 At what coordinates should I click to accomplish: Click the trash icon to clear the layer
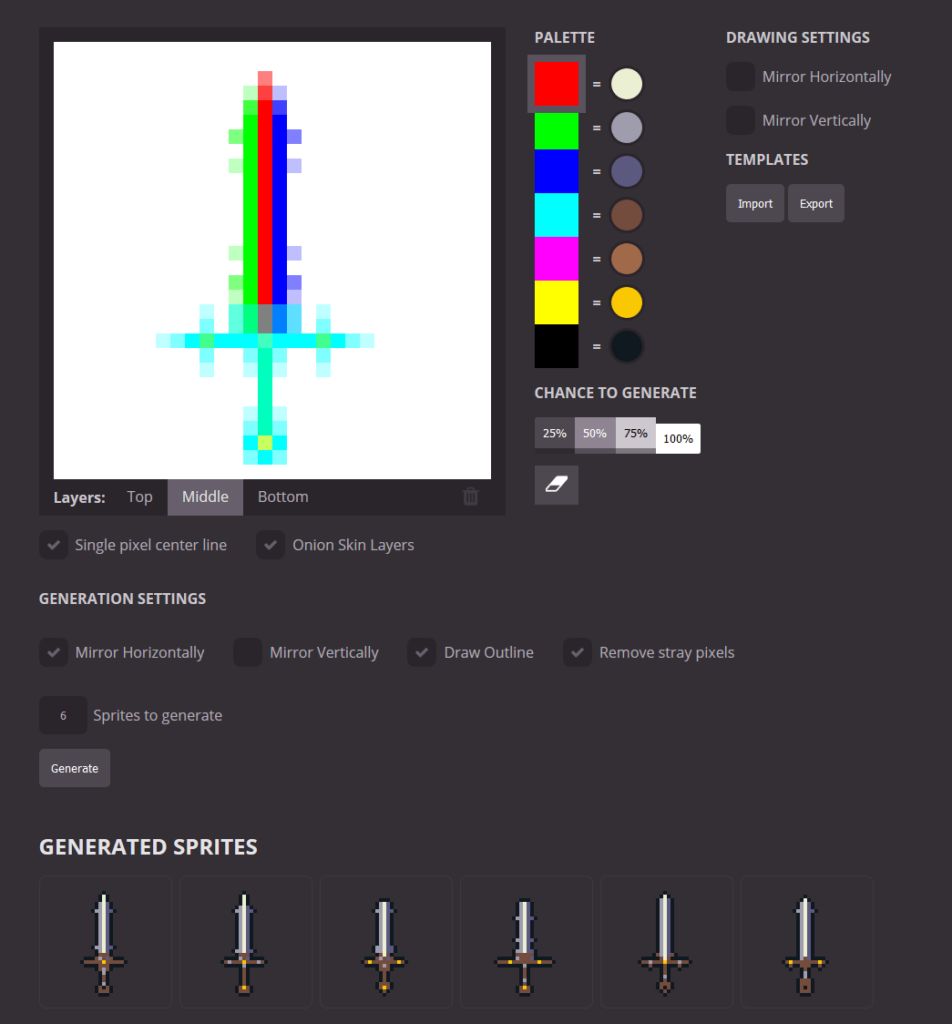click(x=470, y=496)
